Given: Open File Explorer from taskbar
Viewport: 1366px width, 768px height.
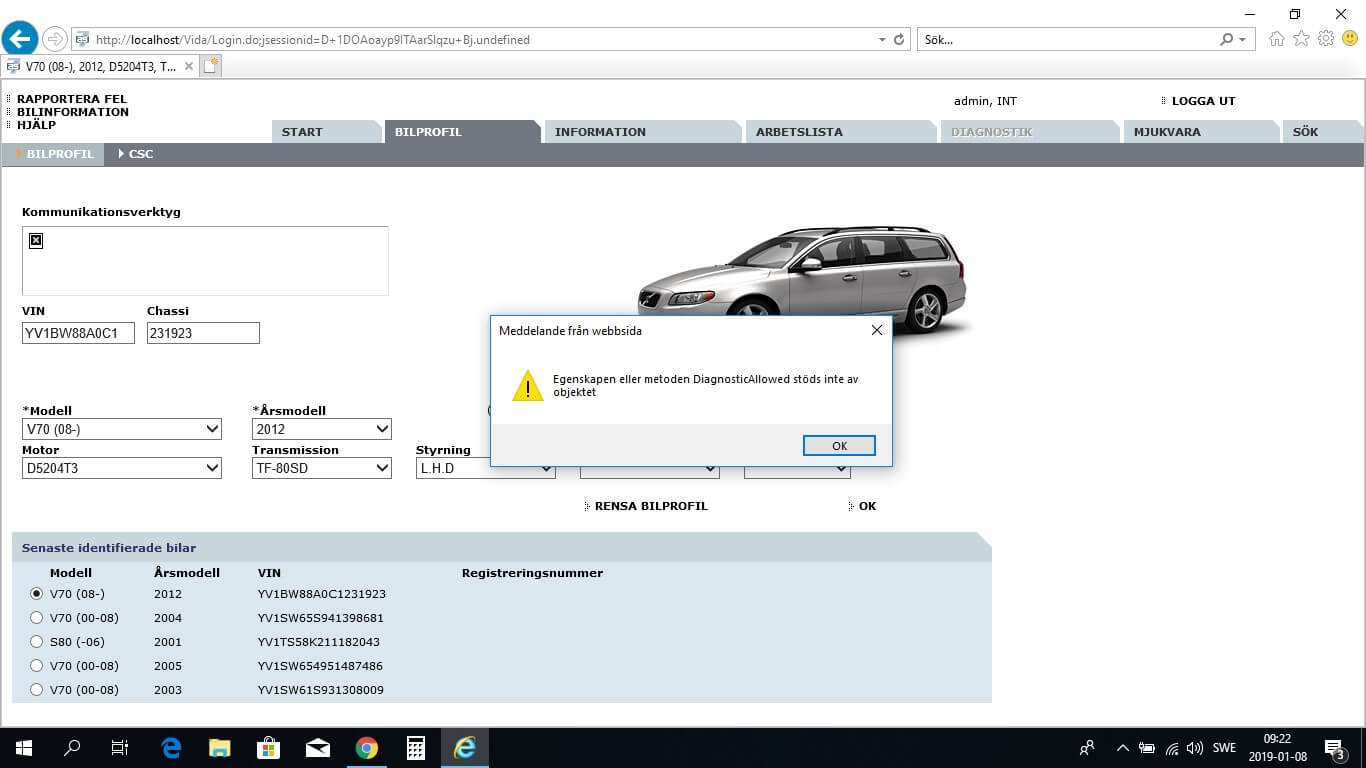Looking at the screenshot, I should pyautogui.click(x=220, y=748).
